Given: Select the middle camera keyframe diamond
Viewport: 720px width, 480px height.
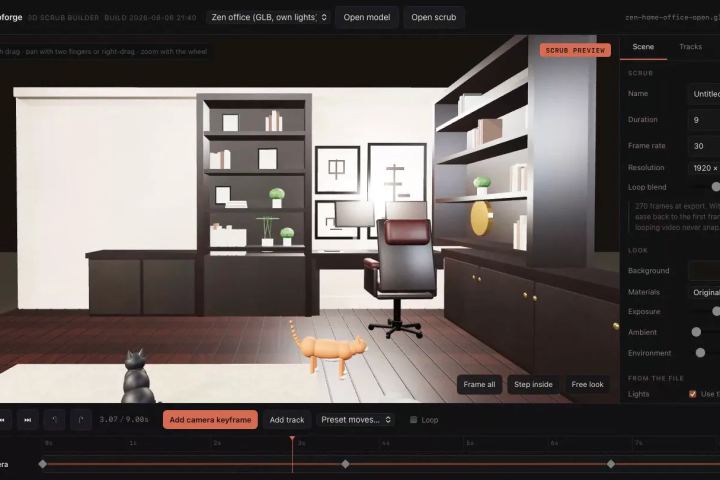Looking at the screenshot, I should click(345, 464).
